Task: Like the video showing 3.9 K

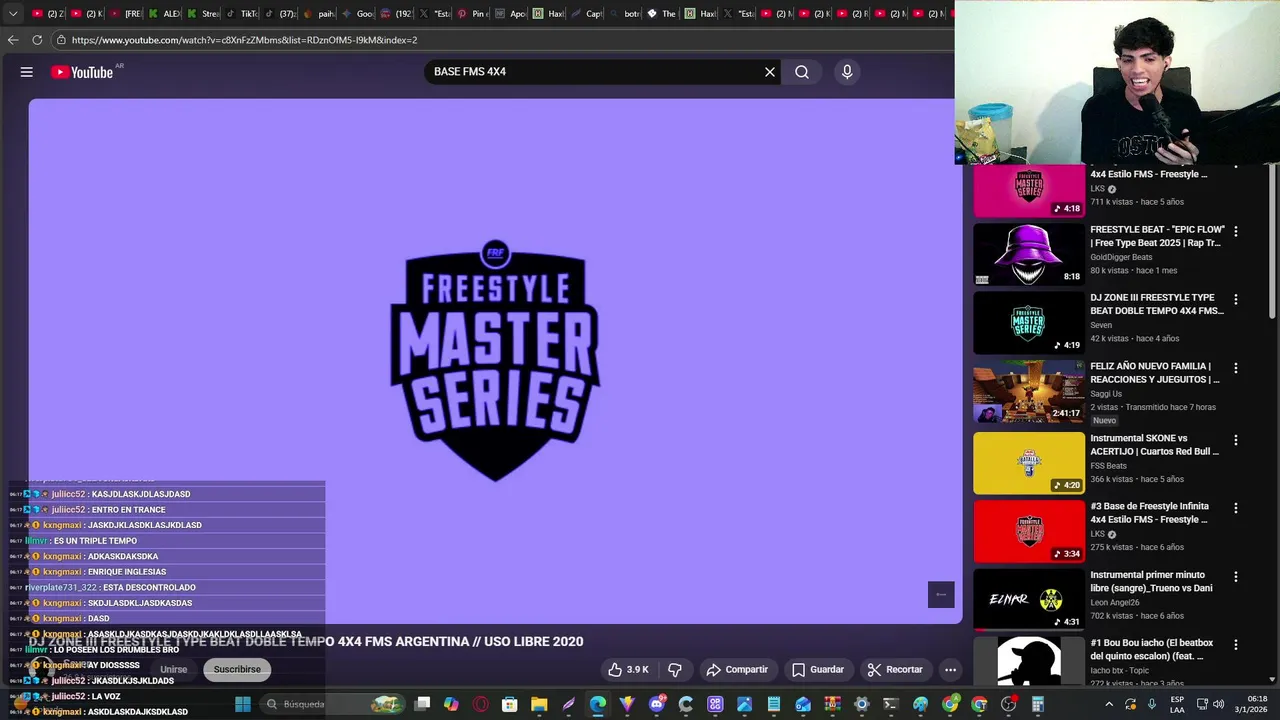Action: (628, 670)
